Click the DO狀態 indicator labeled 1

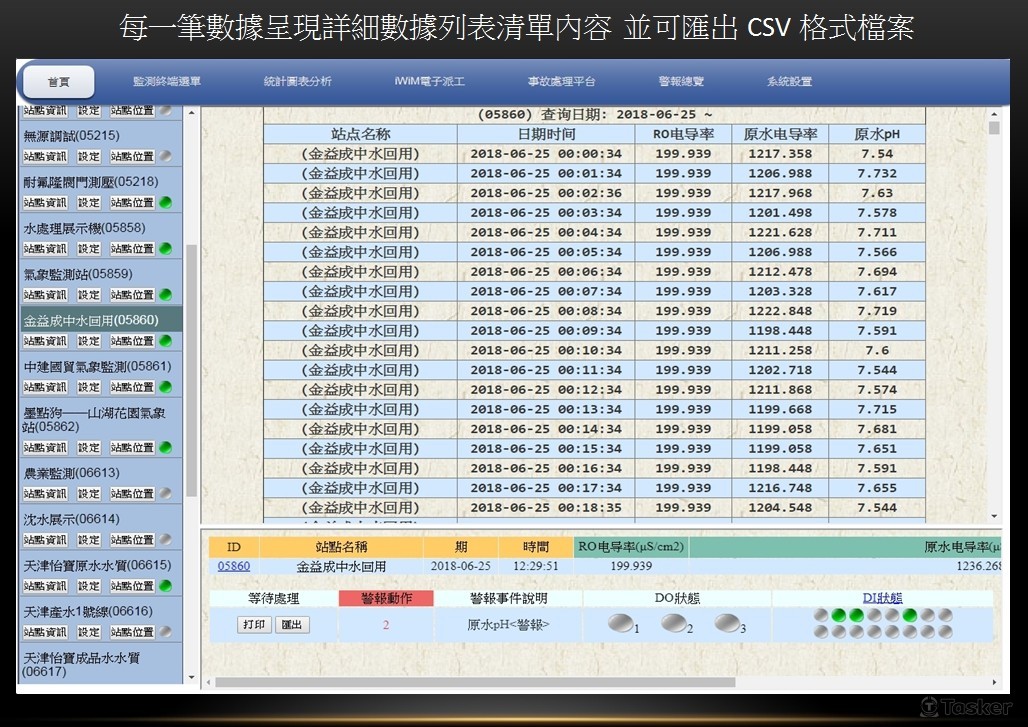619,622
